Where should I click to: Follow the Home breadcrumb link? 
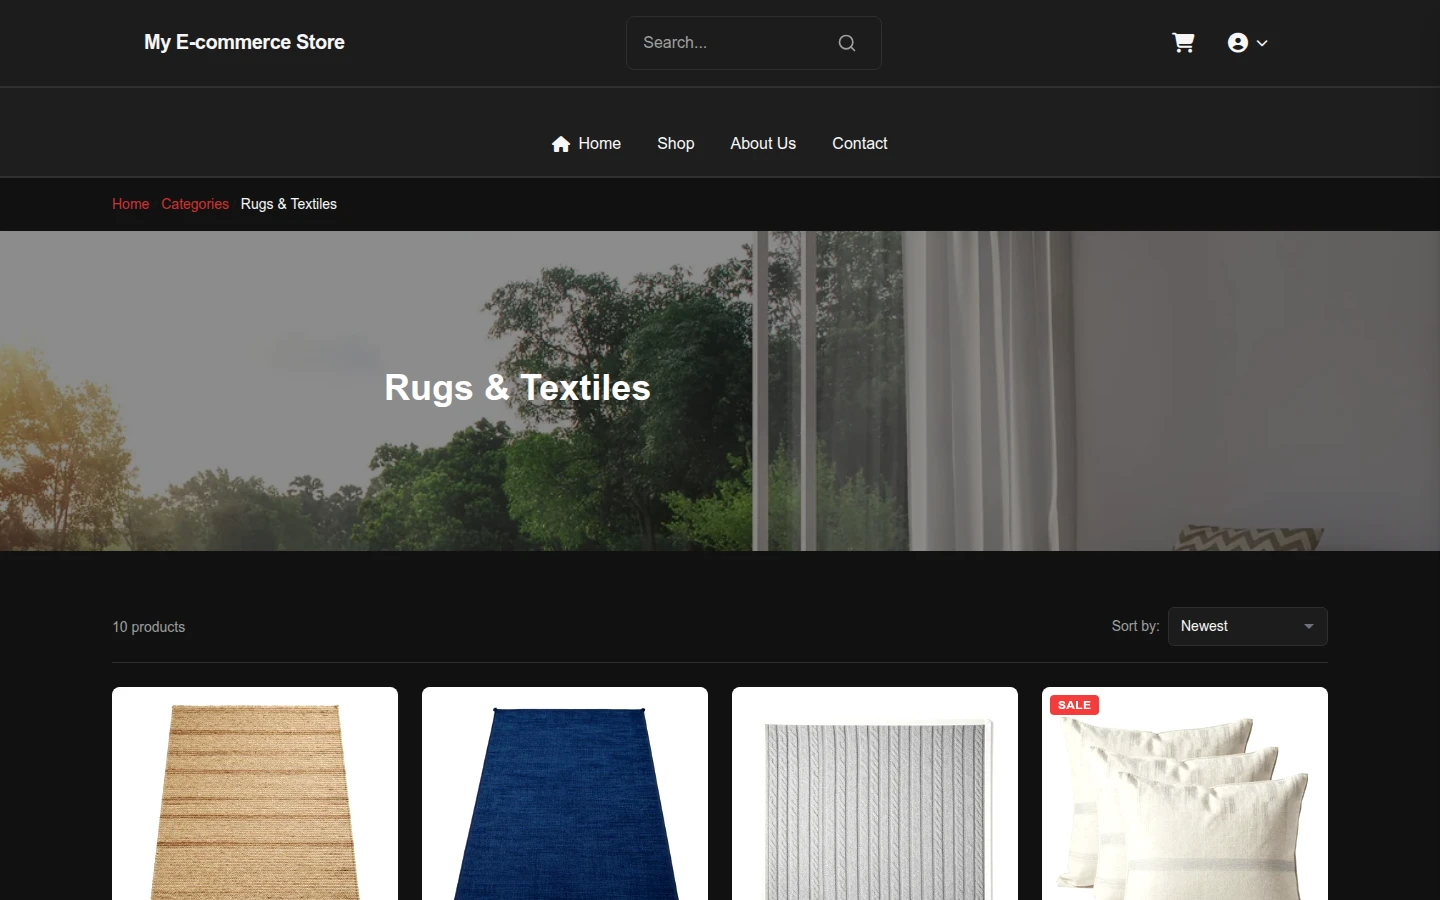[x=130, y=204]
